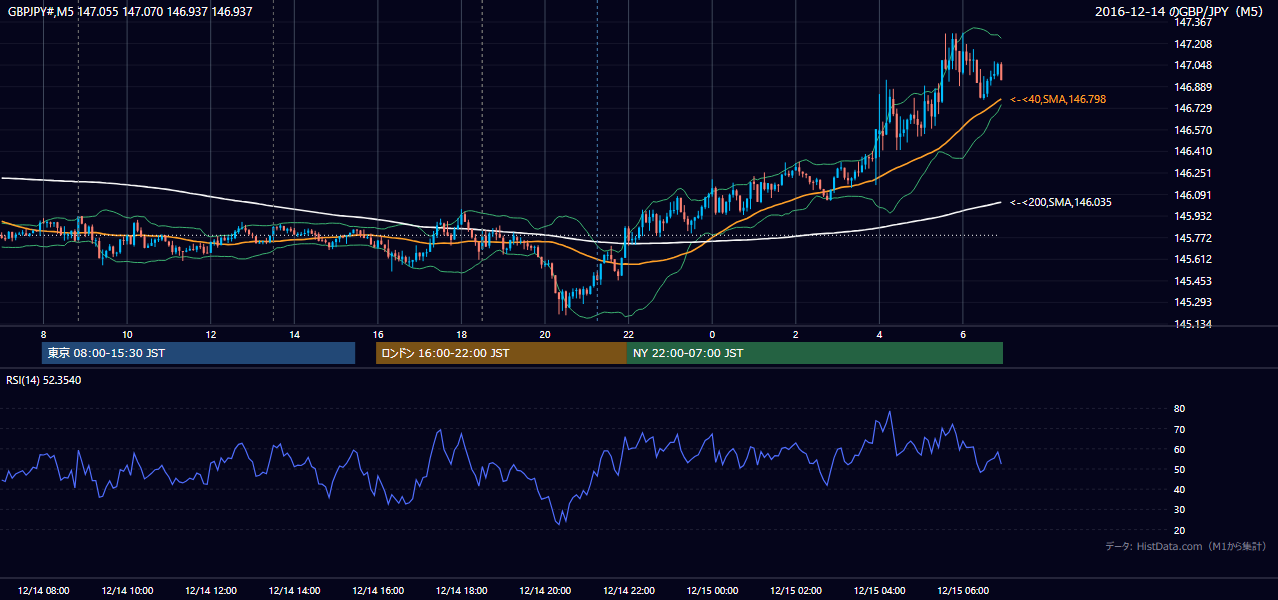Click the RSI axis level 50
The height and width of the screenshot is (600, 1278).
1180,469
